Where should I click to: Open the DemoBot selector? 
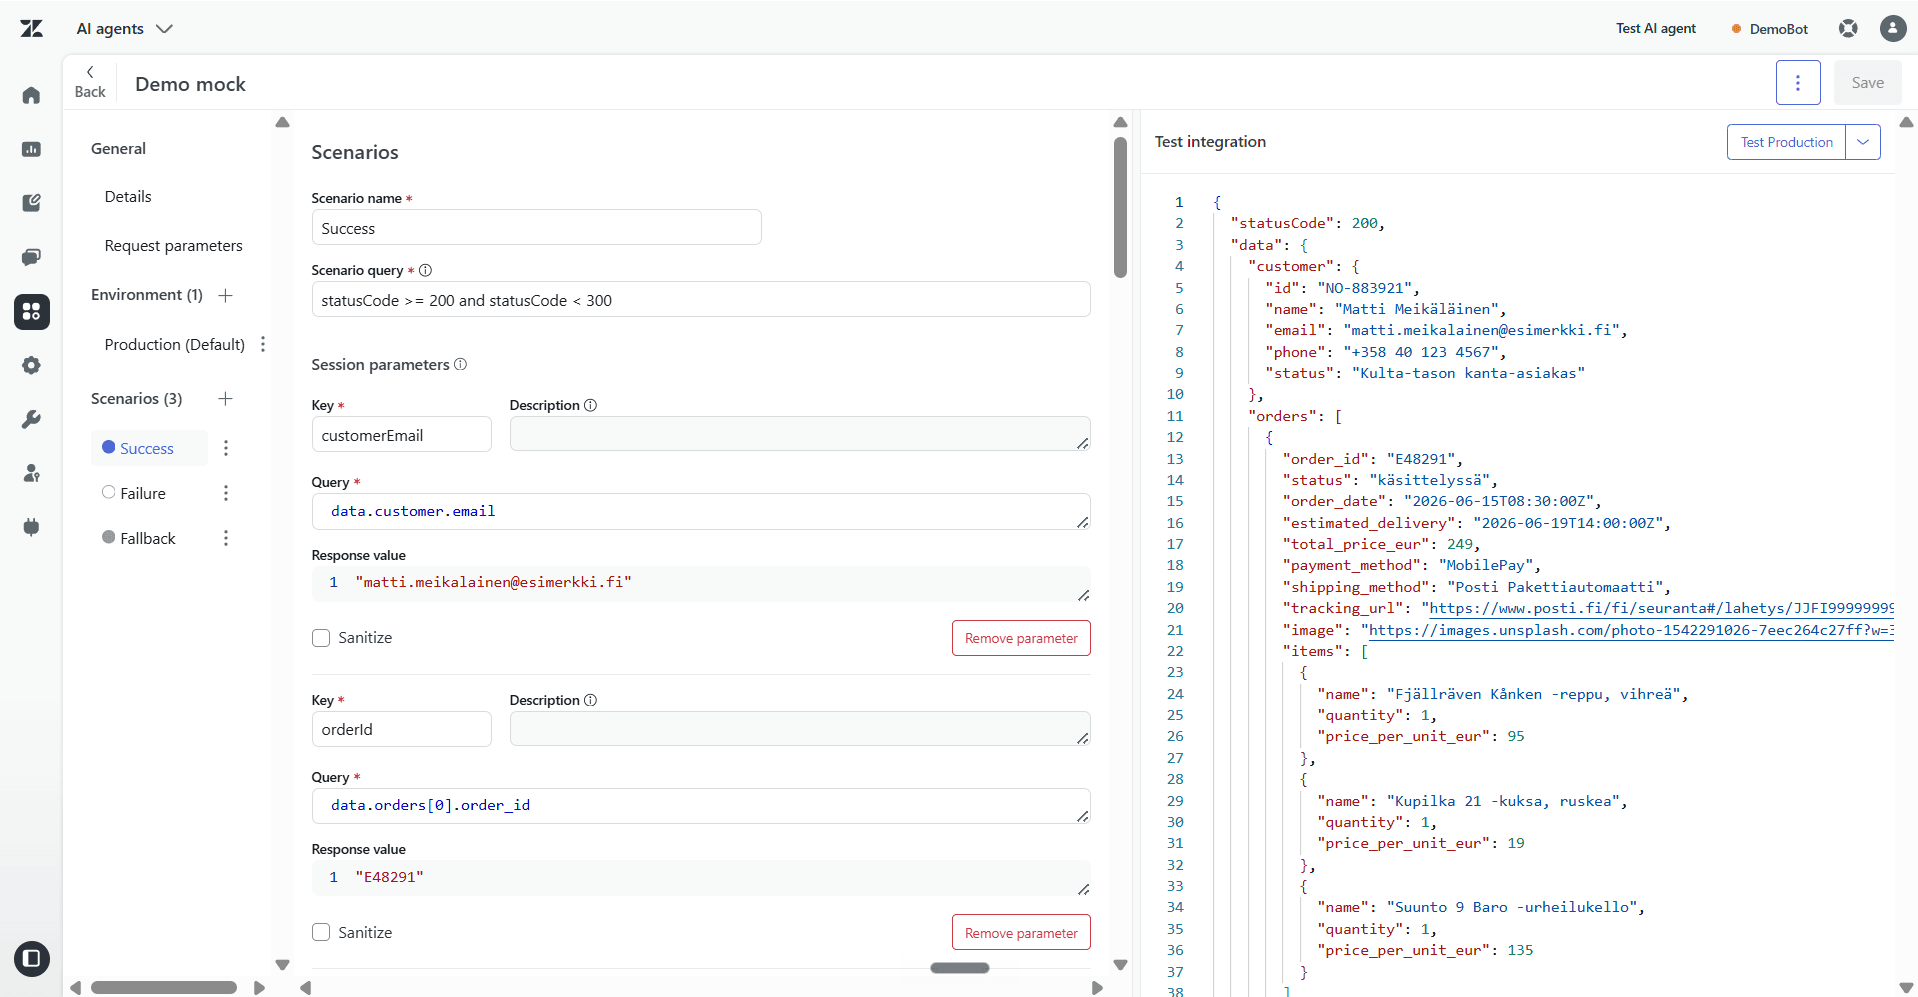tap(1770, 29)
